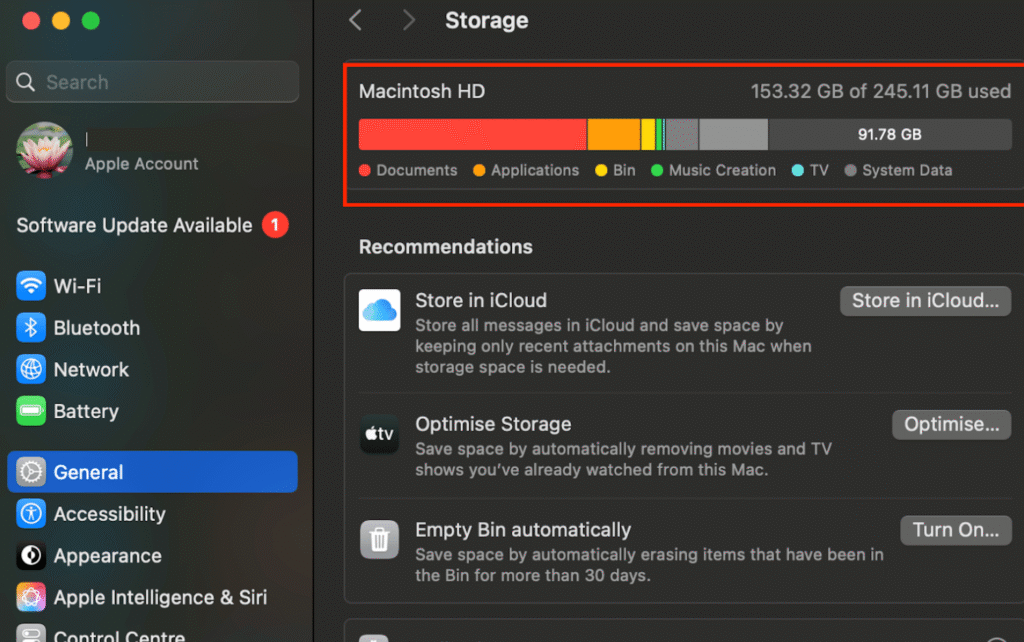Click the Music Creation legend dot
This screenshot has width=1024, height=642.
coord(657,170)
